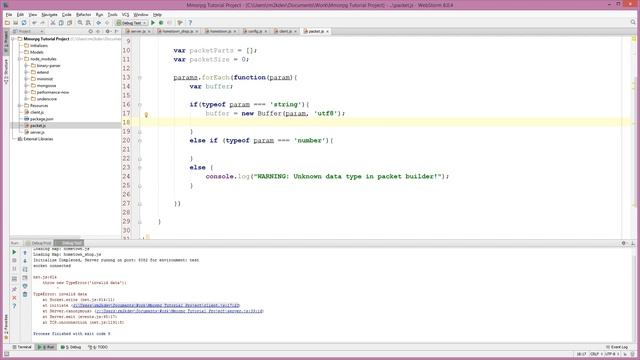The width and height of the screenshot is (640, 360).
Task: Click the Paste toolbar icon
Action: click(x=69, y=23)
